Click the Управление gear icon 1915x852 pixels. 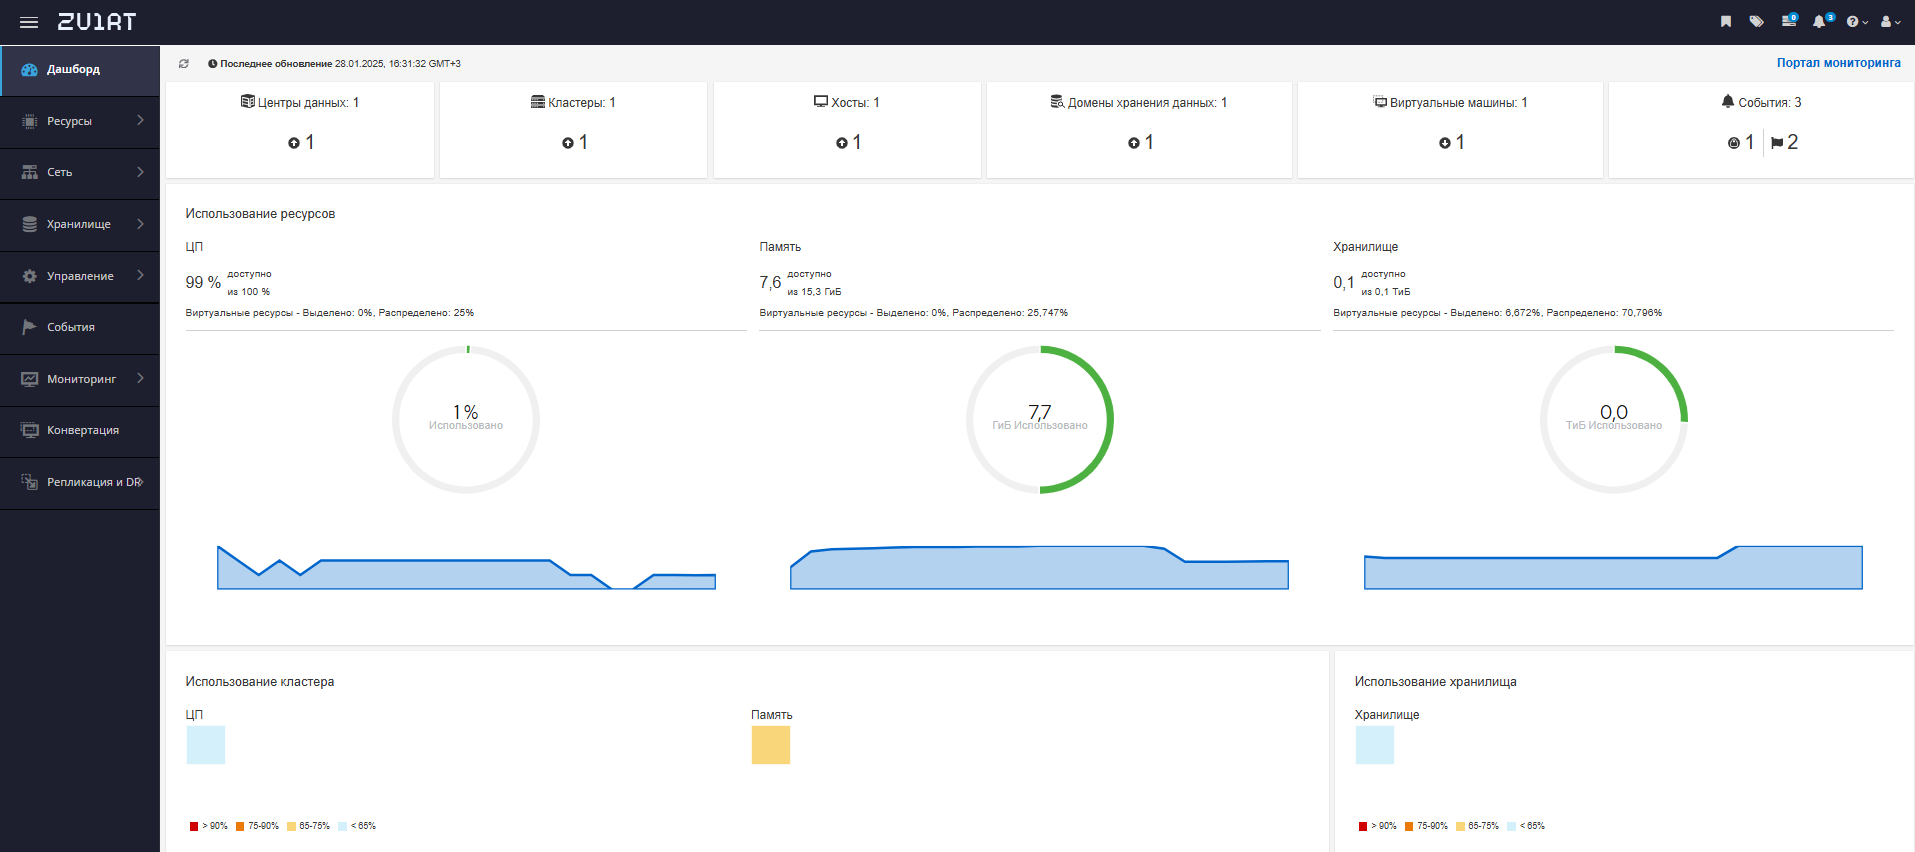[x=30, y=276]
